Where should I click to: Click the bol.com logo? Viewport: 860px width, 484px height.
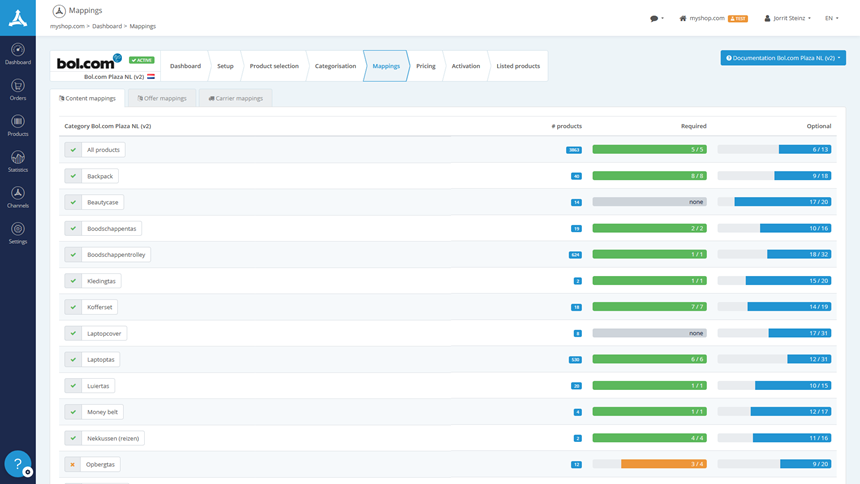[88, 63]
